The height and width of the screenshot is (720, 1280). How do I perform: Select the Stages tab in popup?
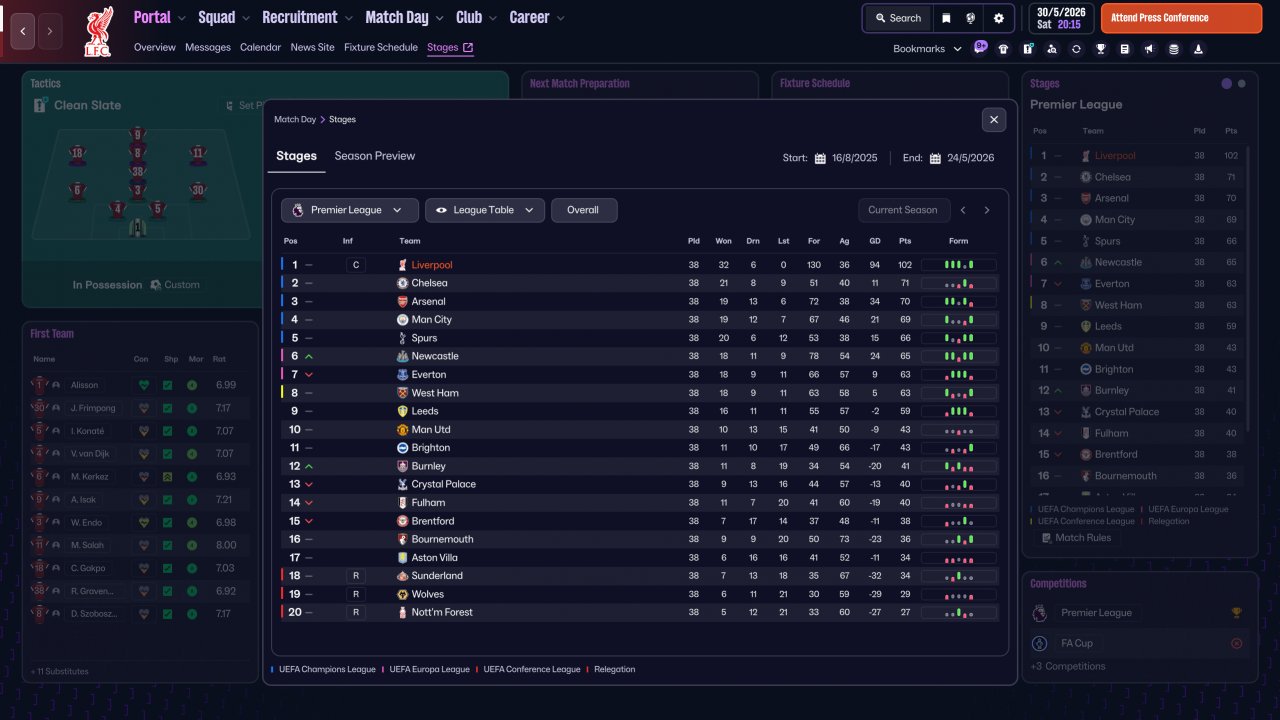(296, 156)
